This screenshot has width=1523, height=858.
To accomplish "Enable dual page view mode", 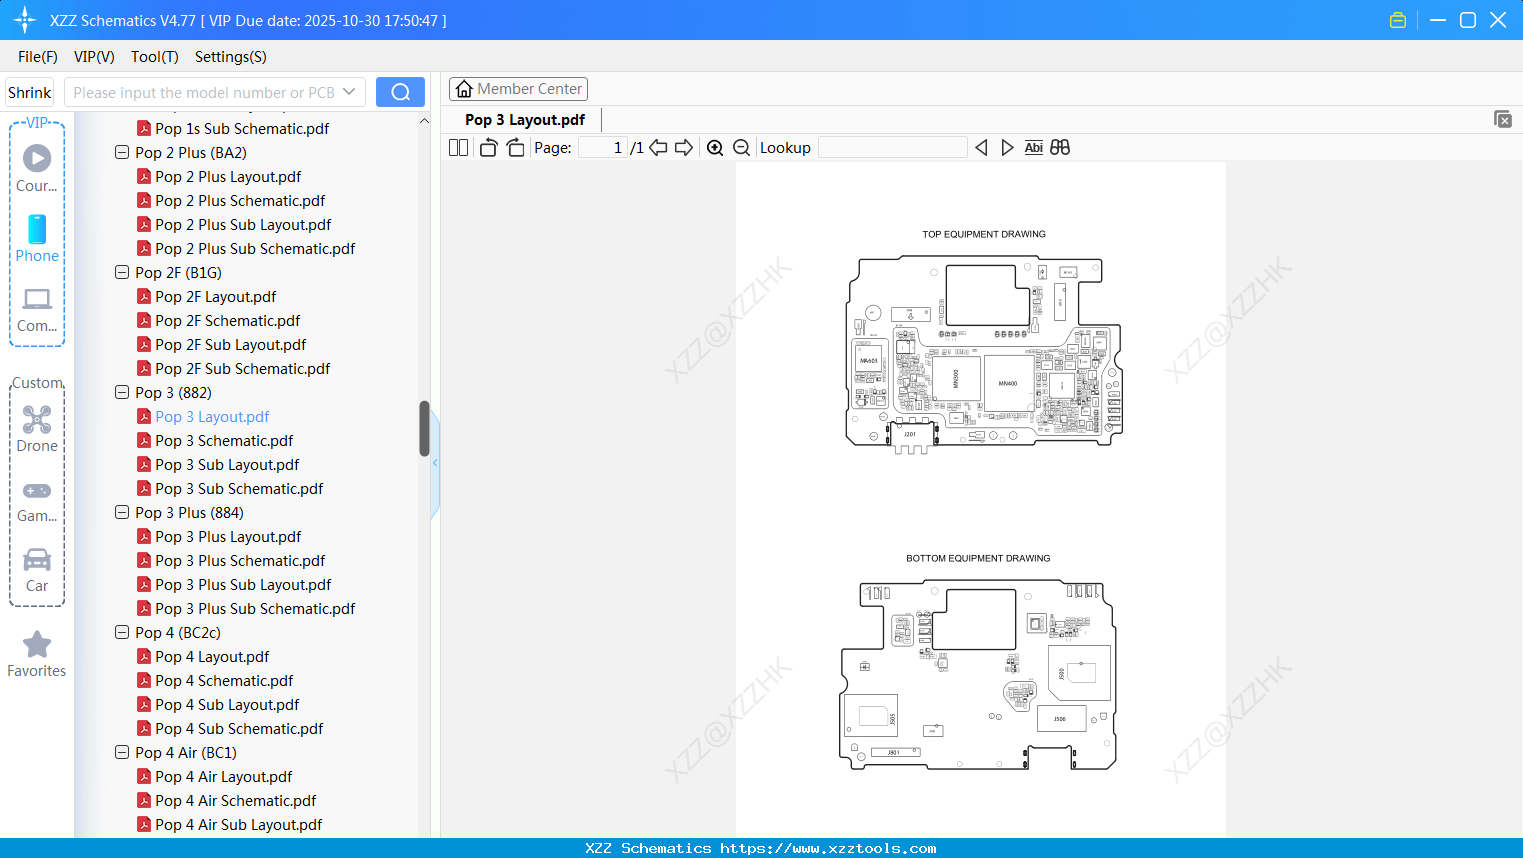I will click(x=457, y=147).
